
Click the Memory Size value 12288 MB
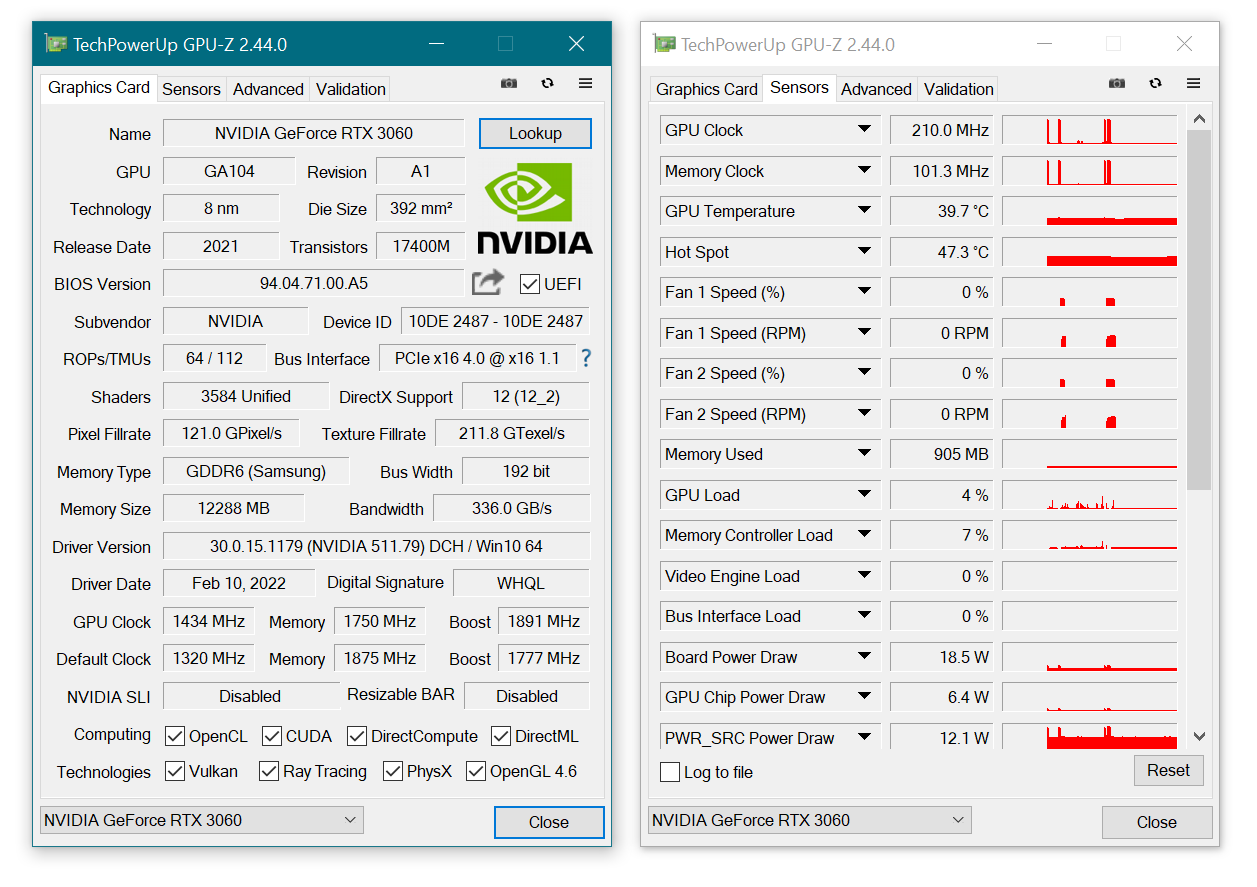(x=234, y=508)
